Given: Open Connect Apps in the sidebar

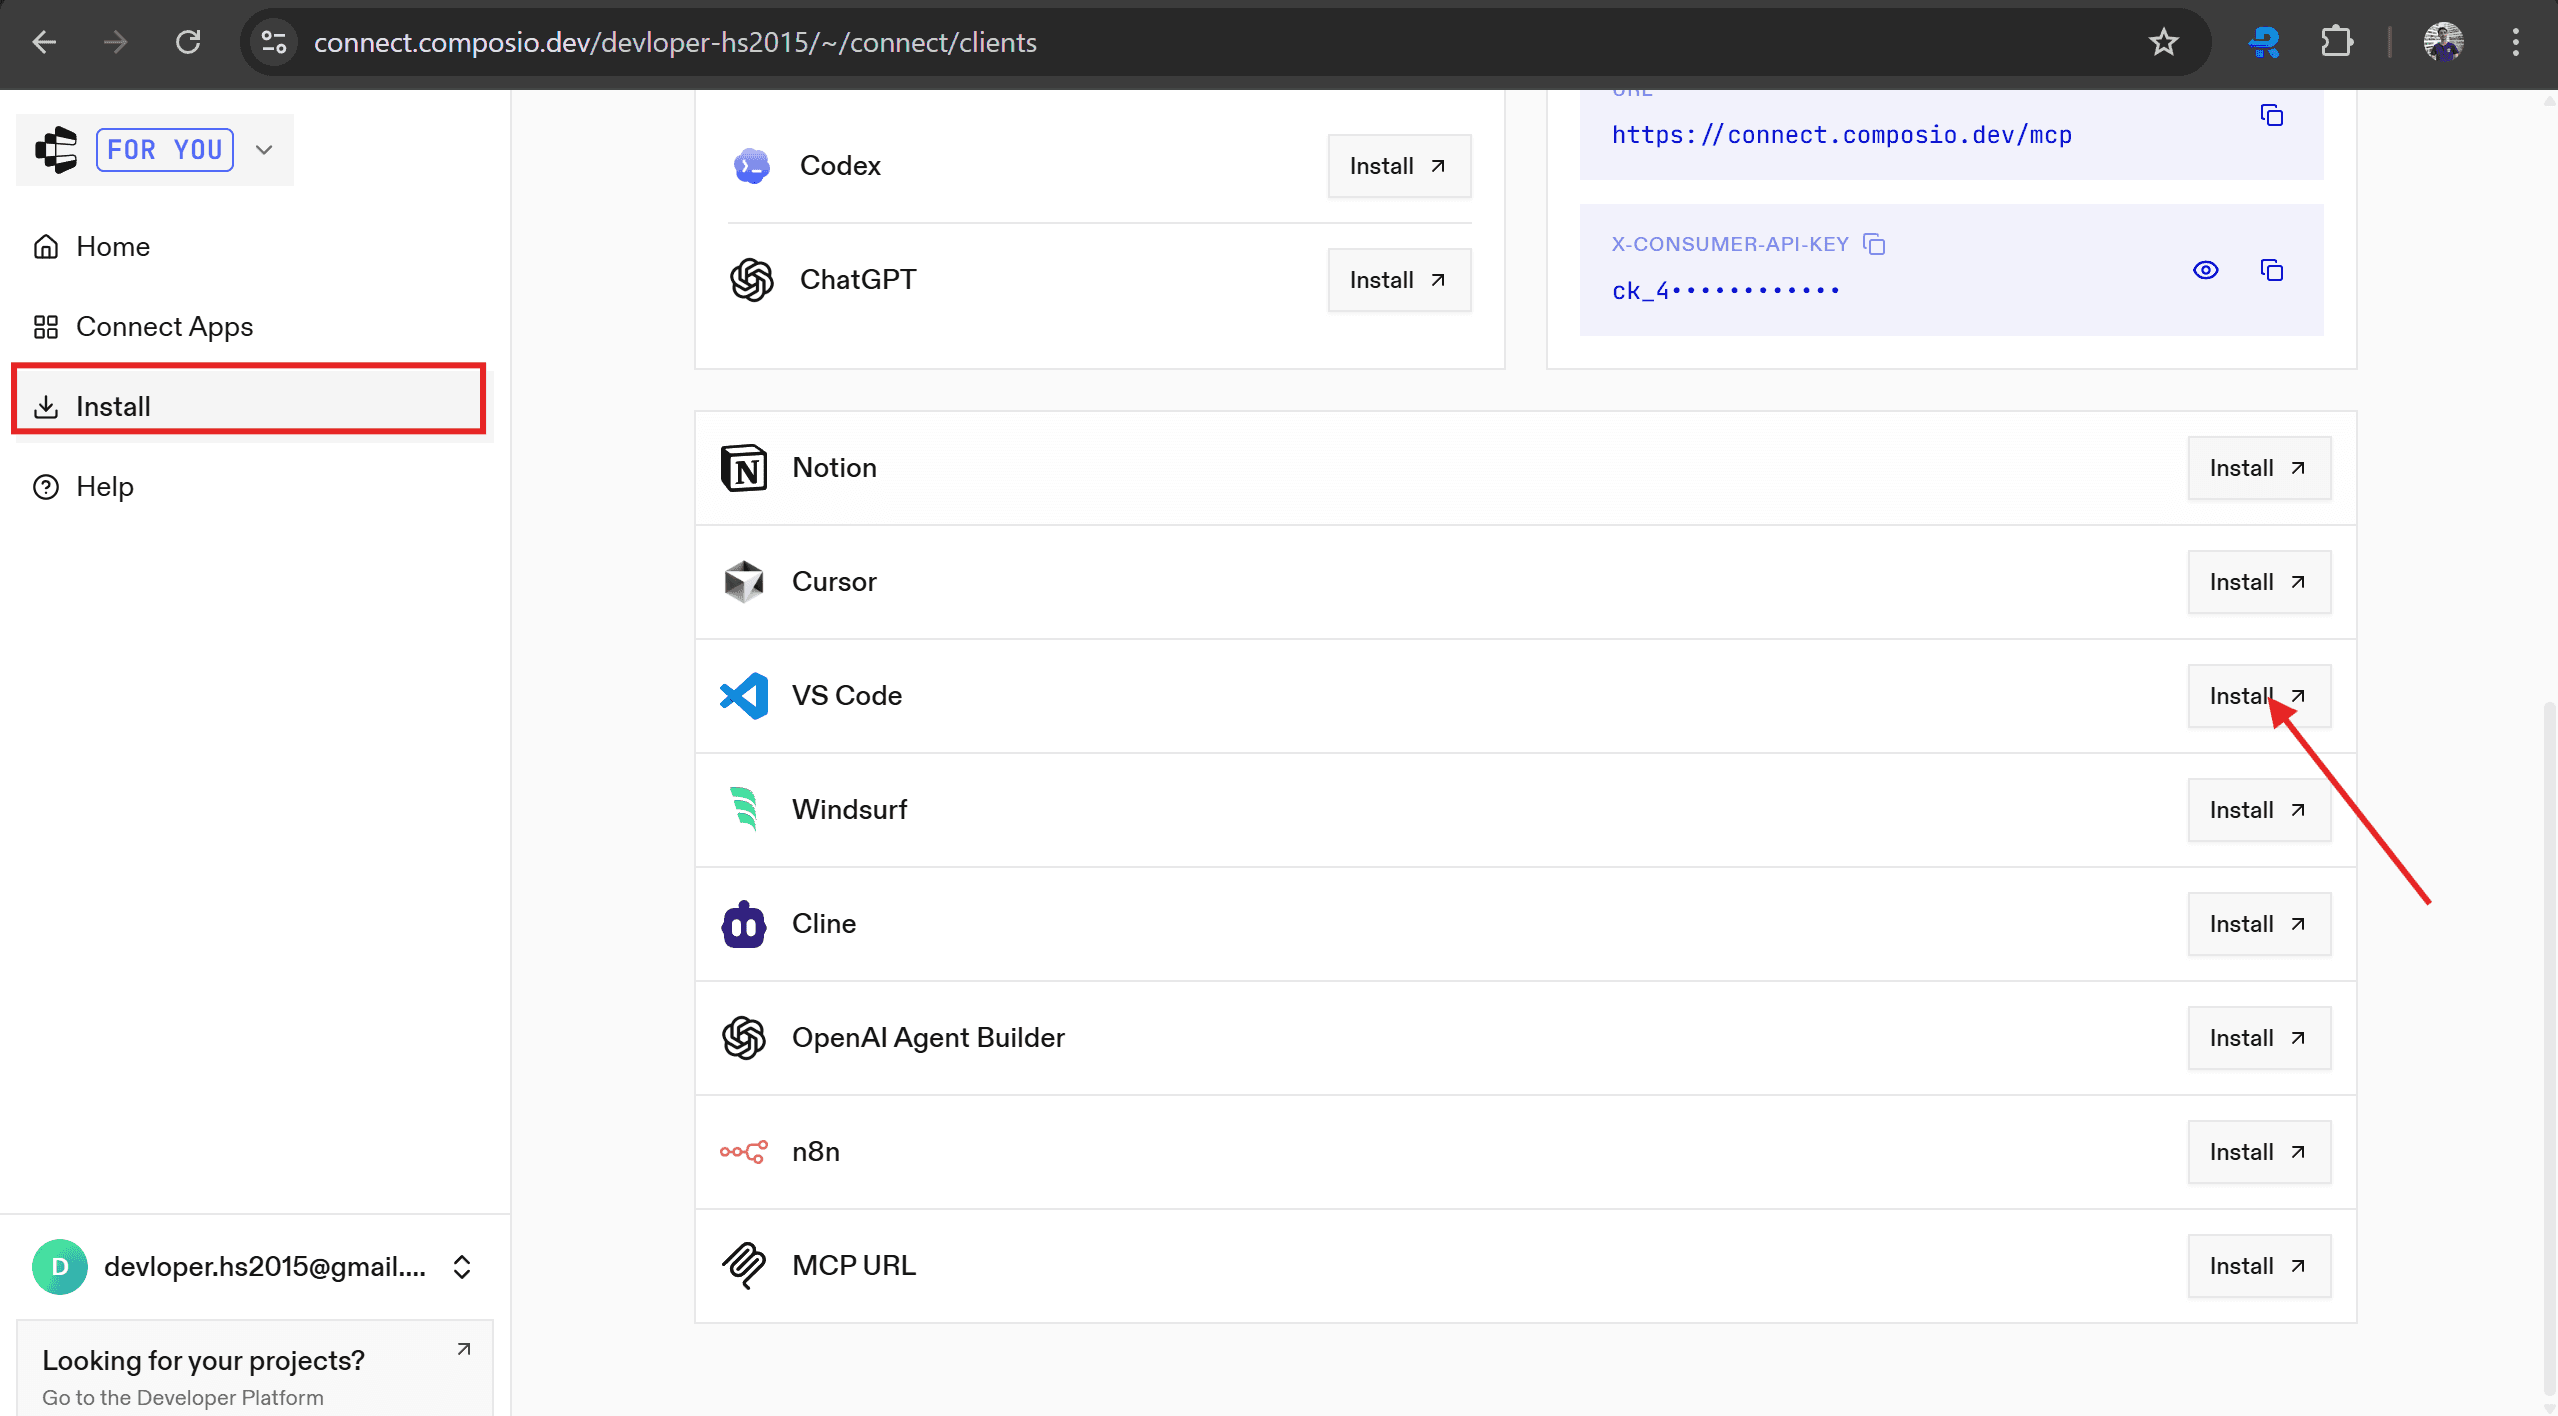Looking at the screenshot, I should [164, 327].
